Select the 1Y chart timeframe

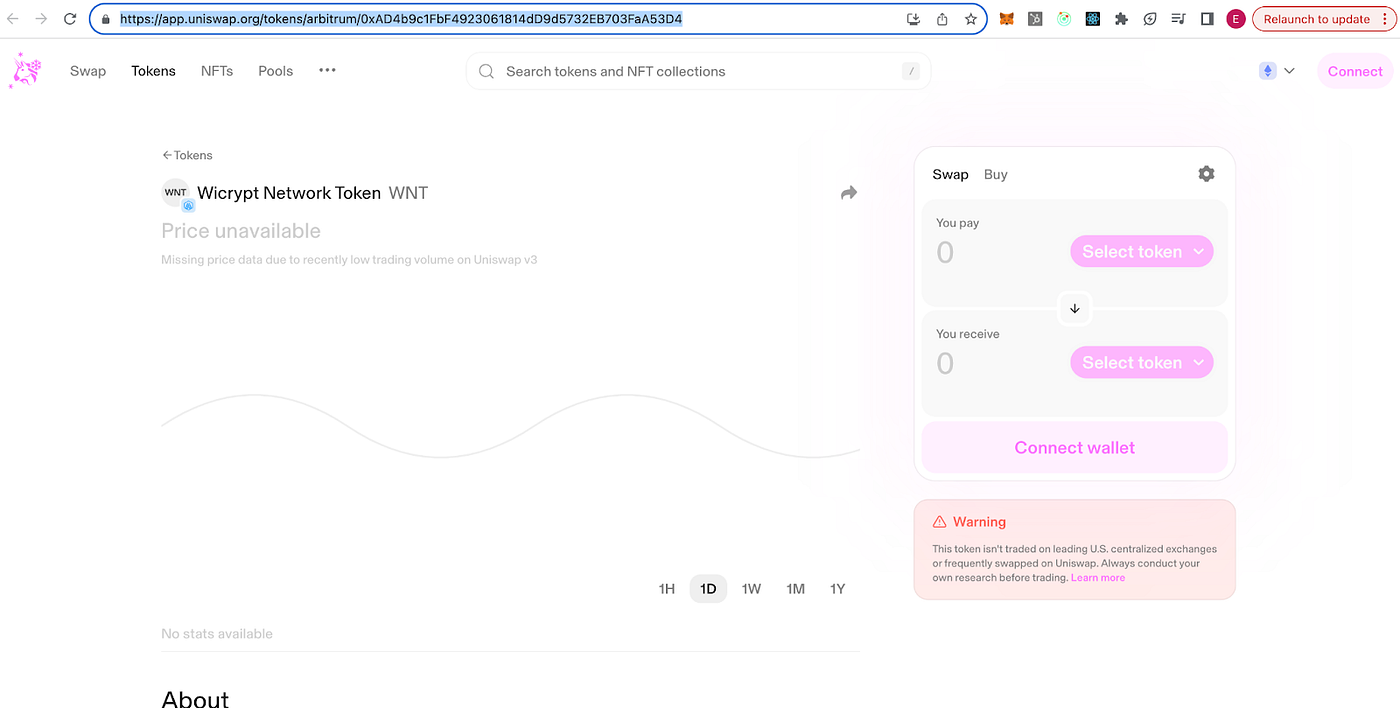pyautogui.click(x=838, y=589)
